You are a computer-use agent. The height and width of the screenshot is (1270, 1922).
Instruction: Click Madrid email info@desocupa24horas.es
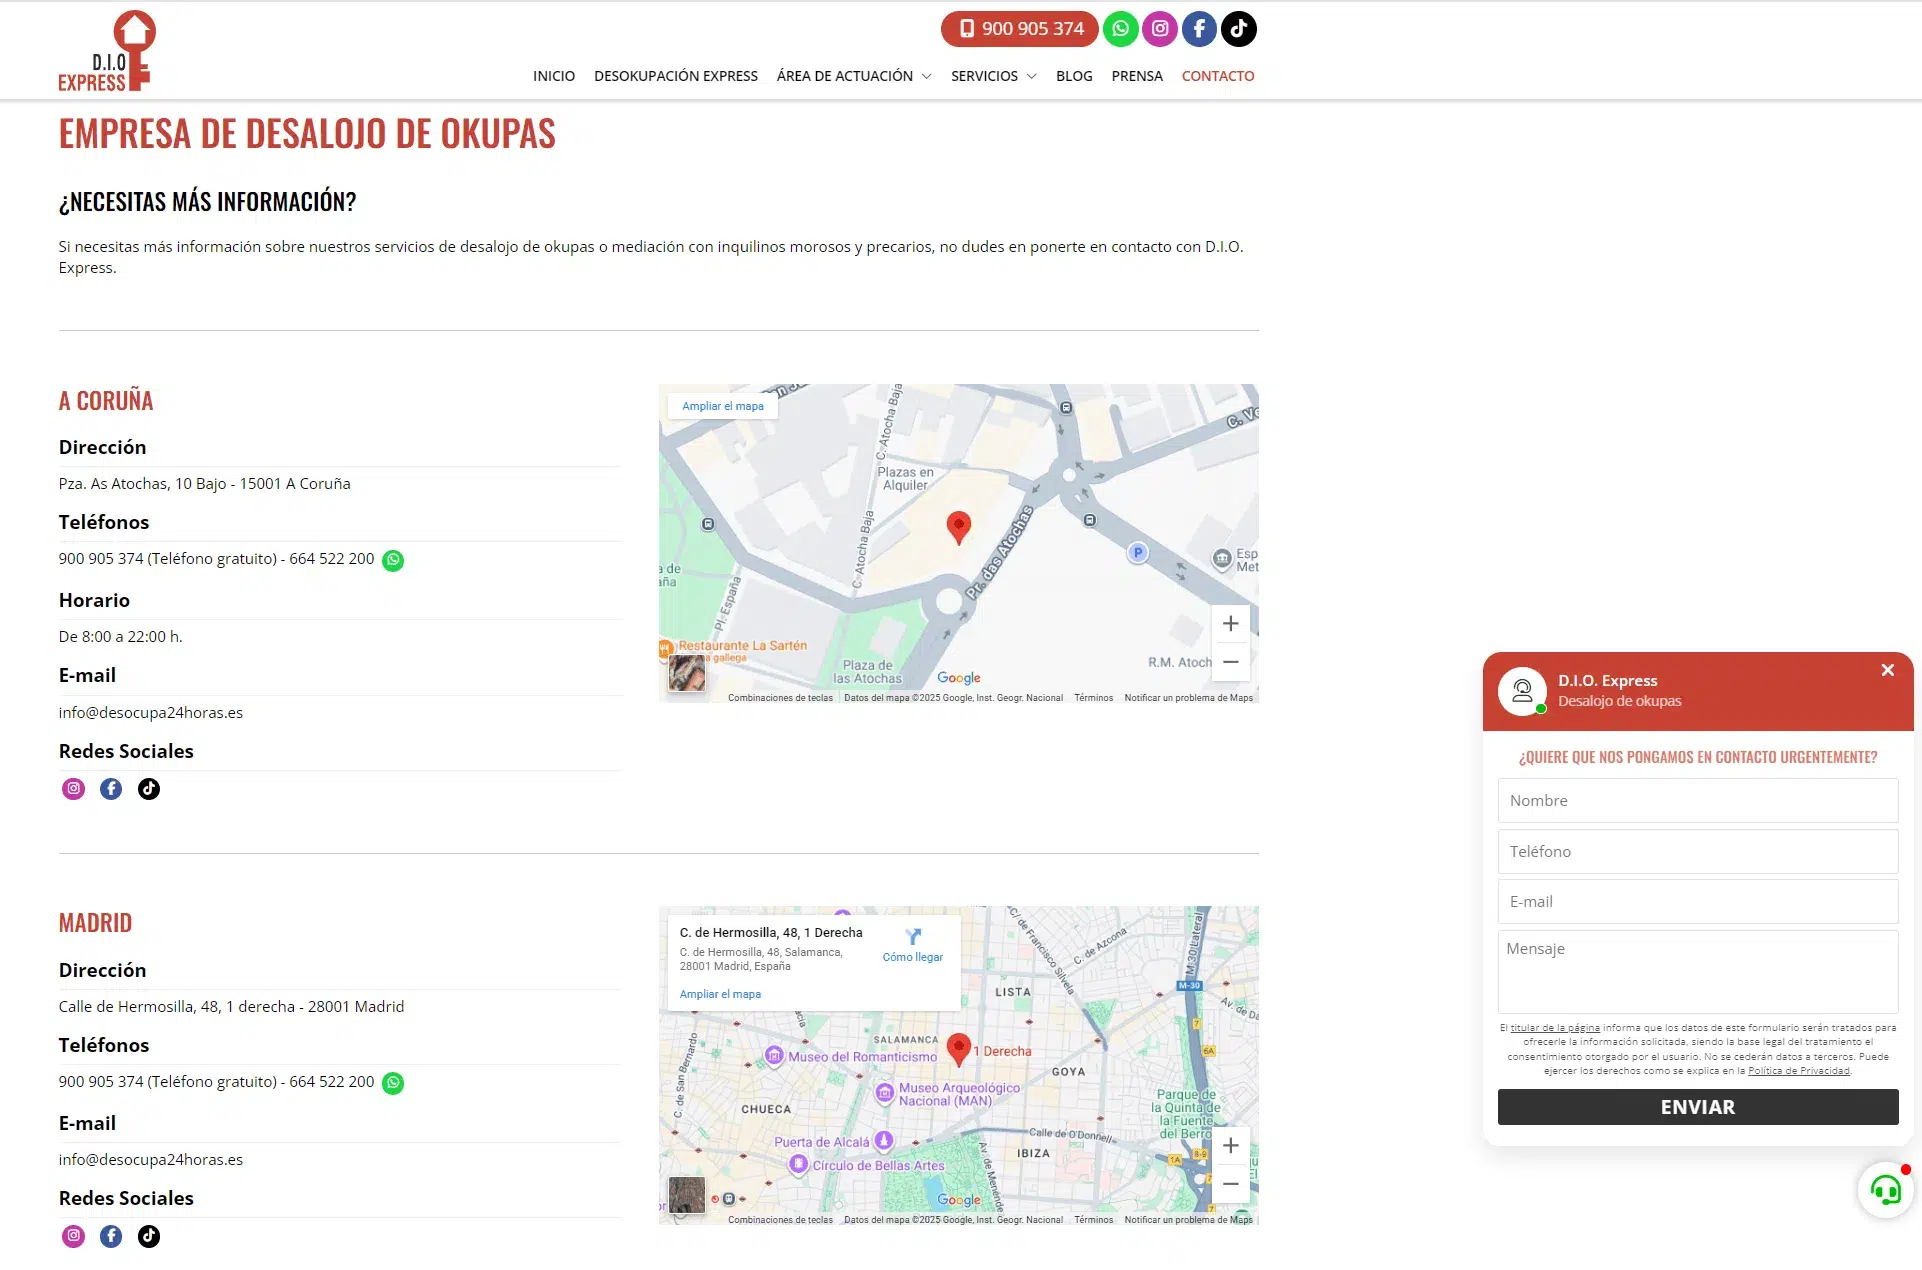151,1160
